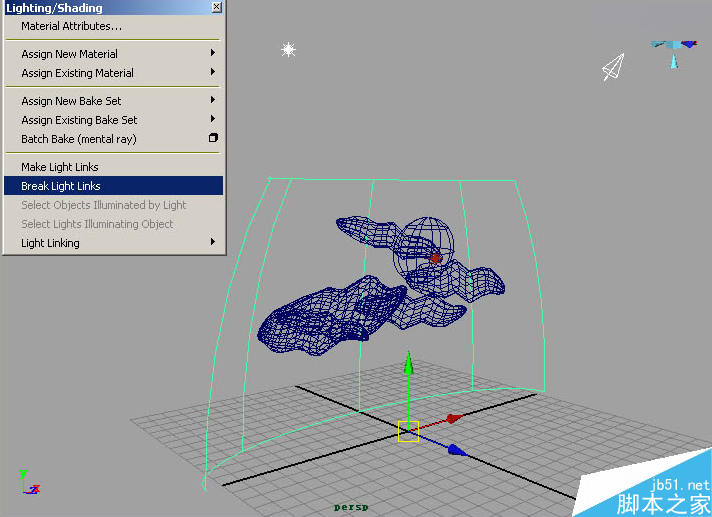Select the point light star icon

[x=288, y=49]
